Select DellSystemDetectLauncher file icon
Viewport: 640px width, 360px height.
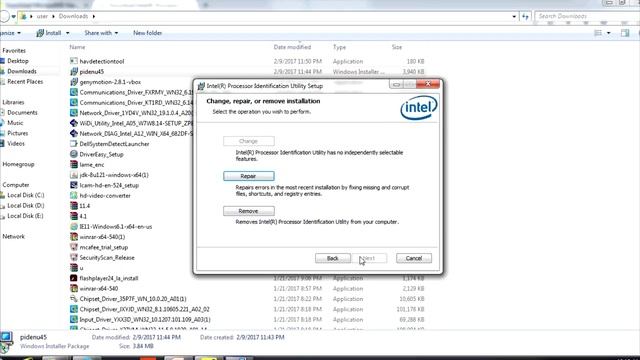74,144
